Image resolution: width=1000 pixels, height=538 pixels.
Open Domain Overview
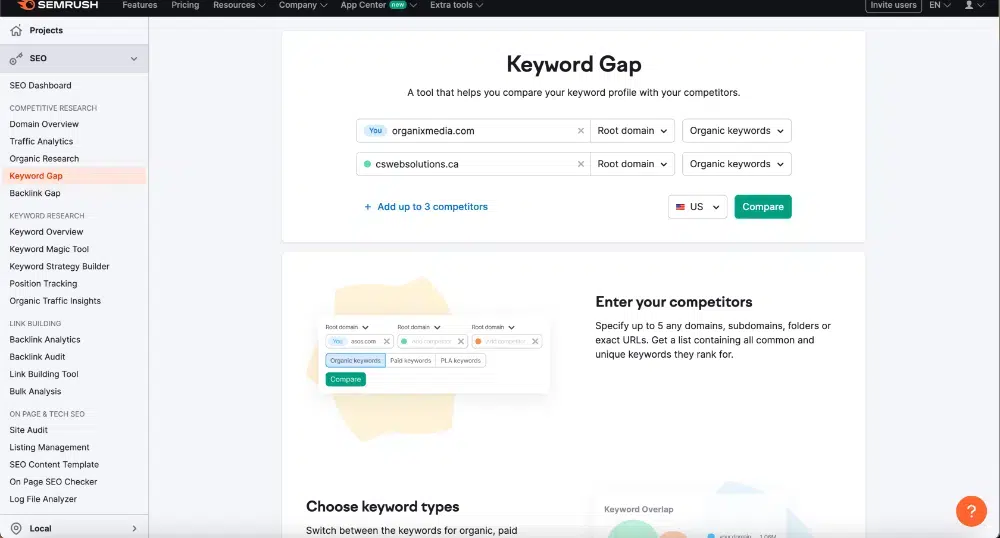44,124
